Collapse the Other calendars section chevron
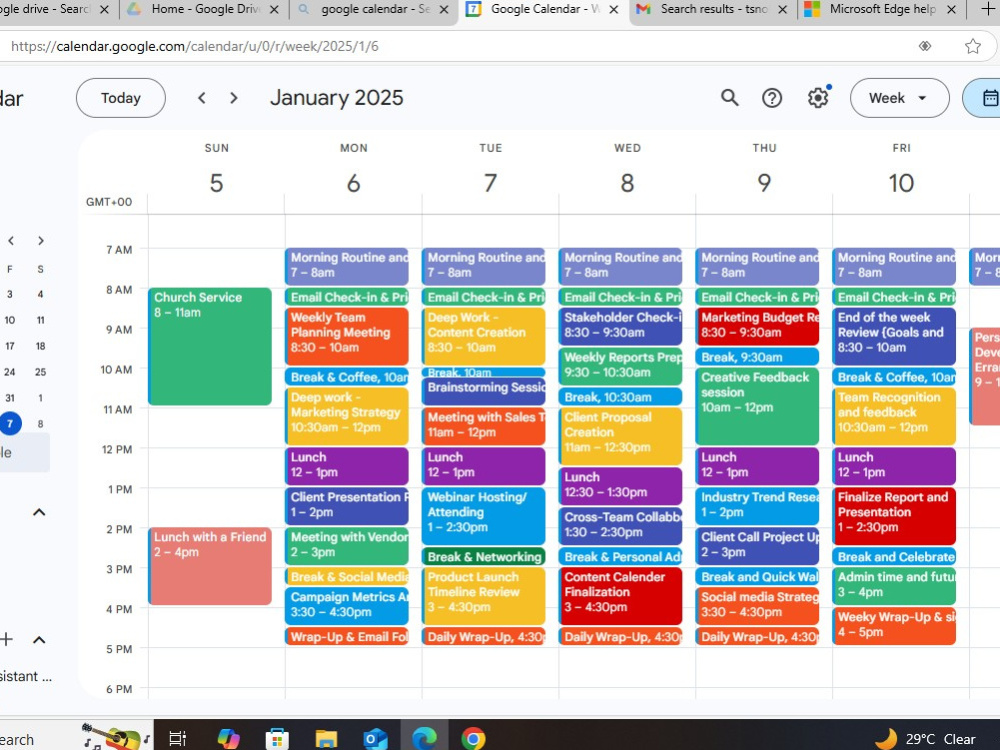Screen dimensions: 1000x750 click(x=39, y=639)
